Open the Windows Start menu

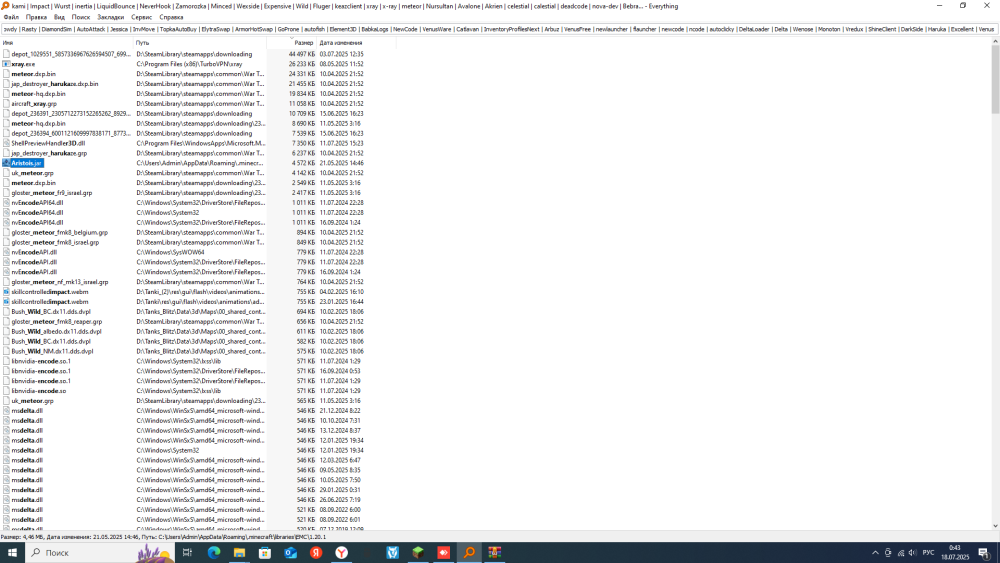[11, 553]
